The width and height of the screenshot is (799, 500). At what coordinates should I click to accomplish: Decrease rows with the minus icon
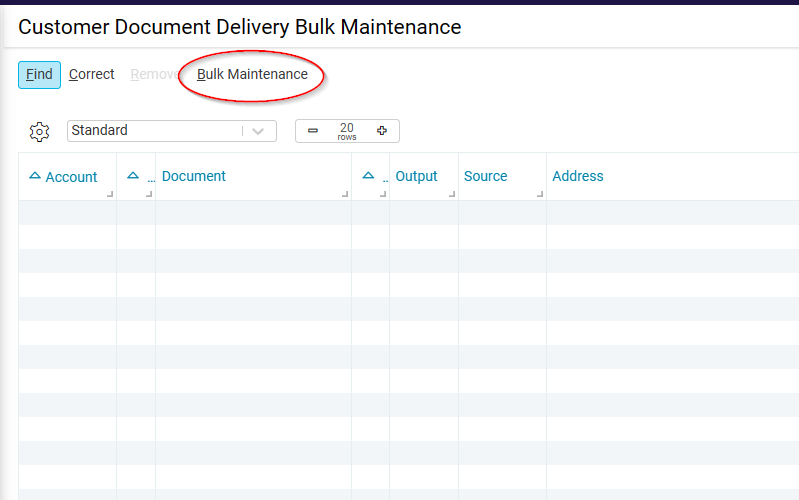[313, 131]
